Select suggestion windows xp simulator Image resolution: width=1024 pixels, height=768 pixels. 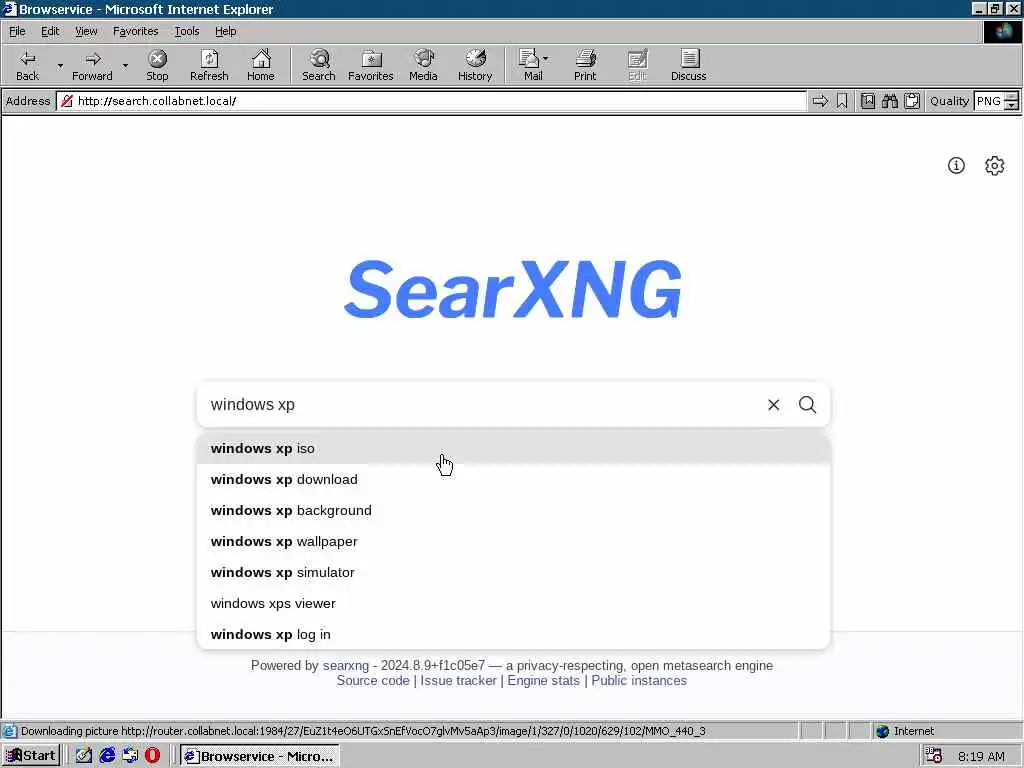[x=513, y=573]
